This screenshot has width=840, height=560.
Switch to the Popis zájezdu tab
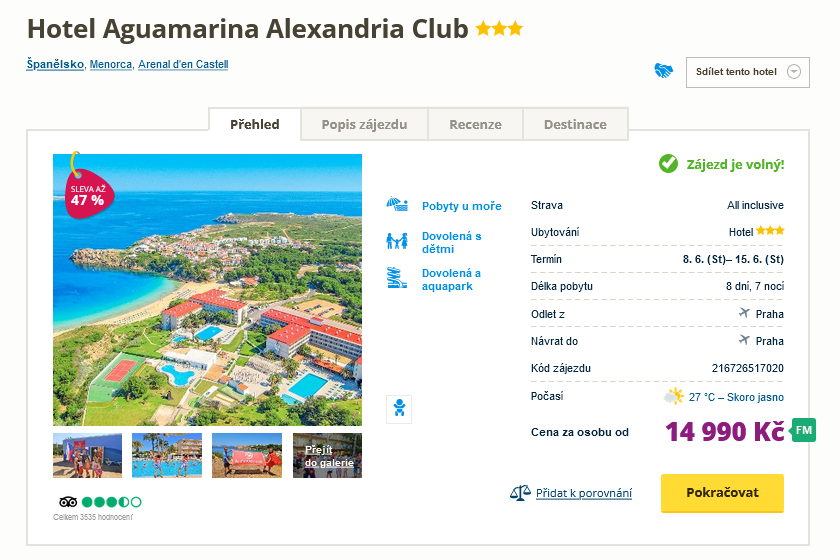coord(364,125)
